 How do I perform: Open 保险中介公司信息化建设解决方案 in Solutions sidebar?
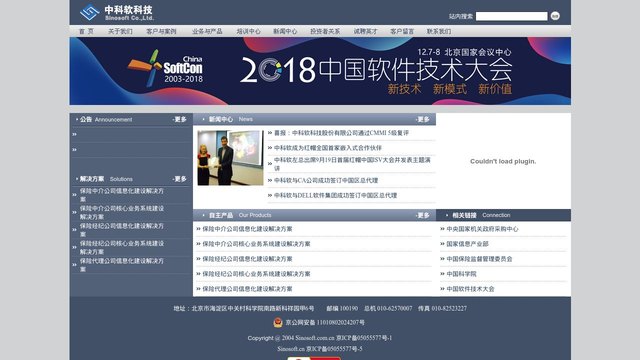pyautogui.click(x=122, y=195)
